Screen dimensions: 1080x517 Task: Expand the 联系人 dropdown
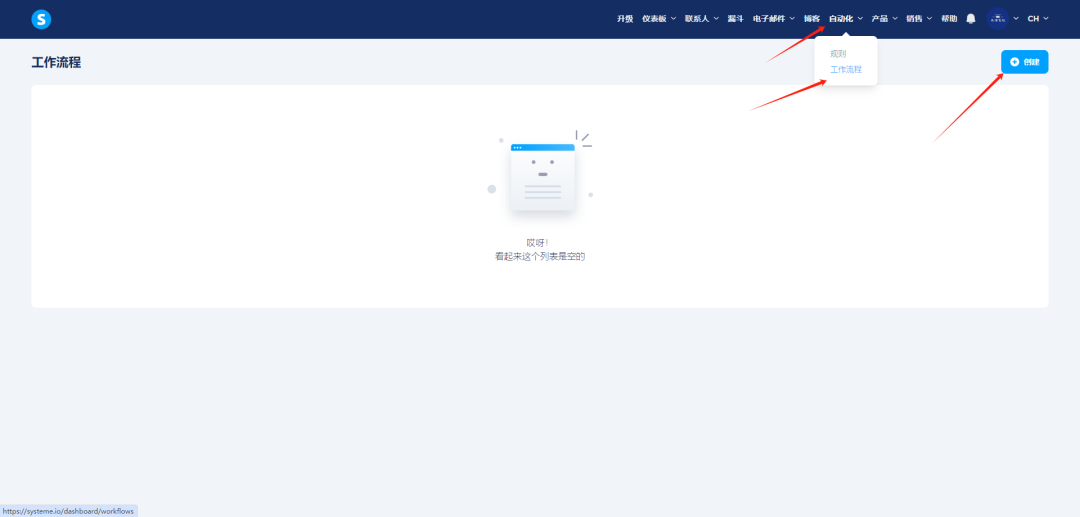701,19
